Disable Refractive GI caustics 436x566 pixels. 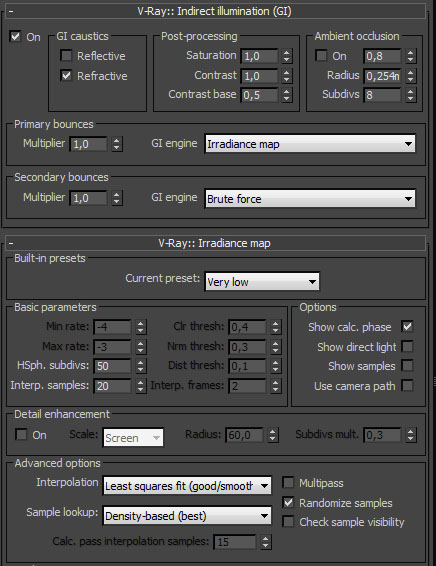click(66, 75)
